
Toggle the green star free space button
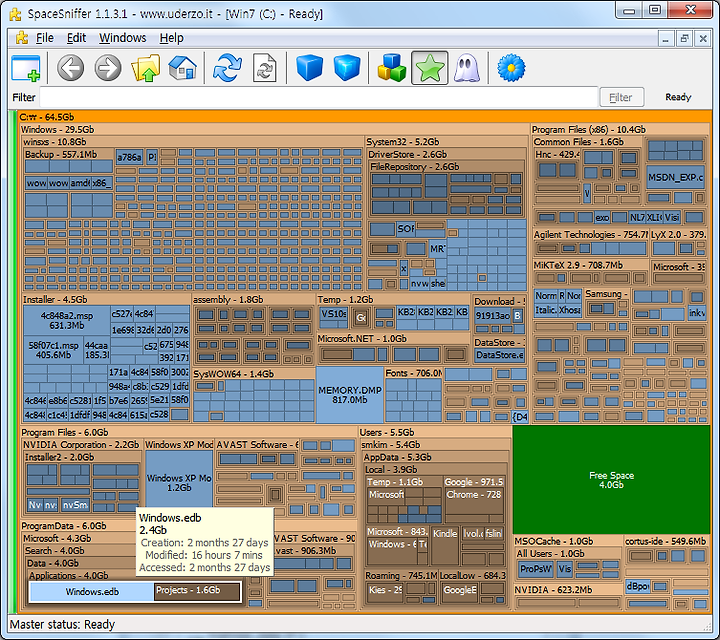pyautogui.click(x=429, y=68)
